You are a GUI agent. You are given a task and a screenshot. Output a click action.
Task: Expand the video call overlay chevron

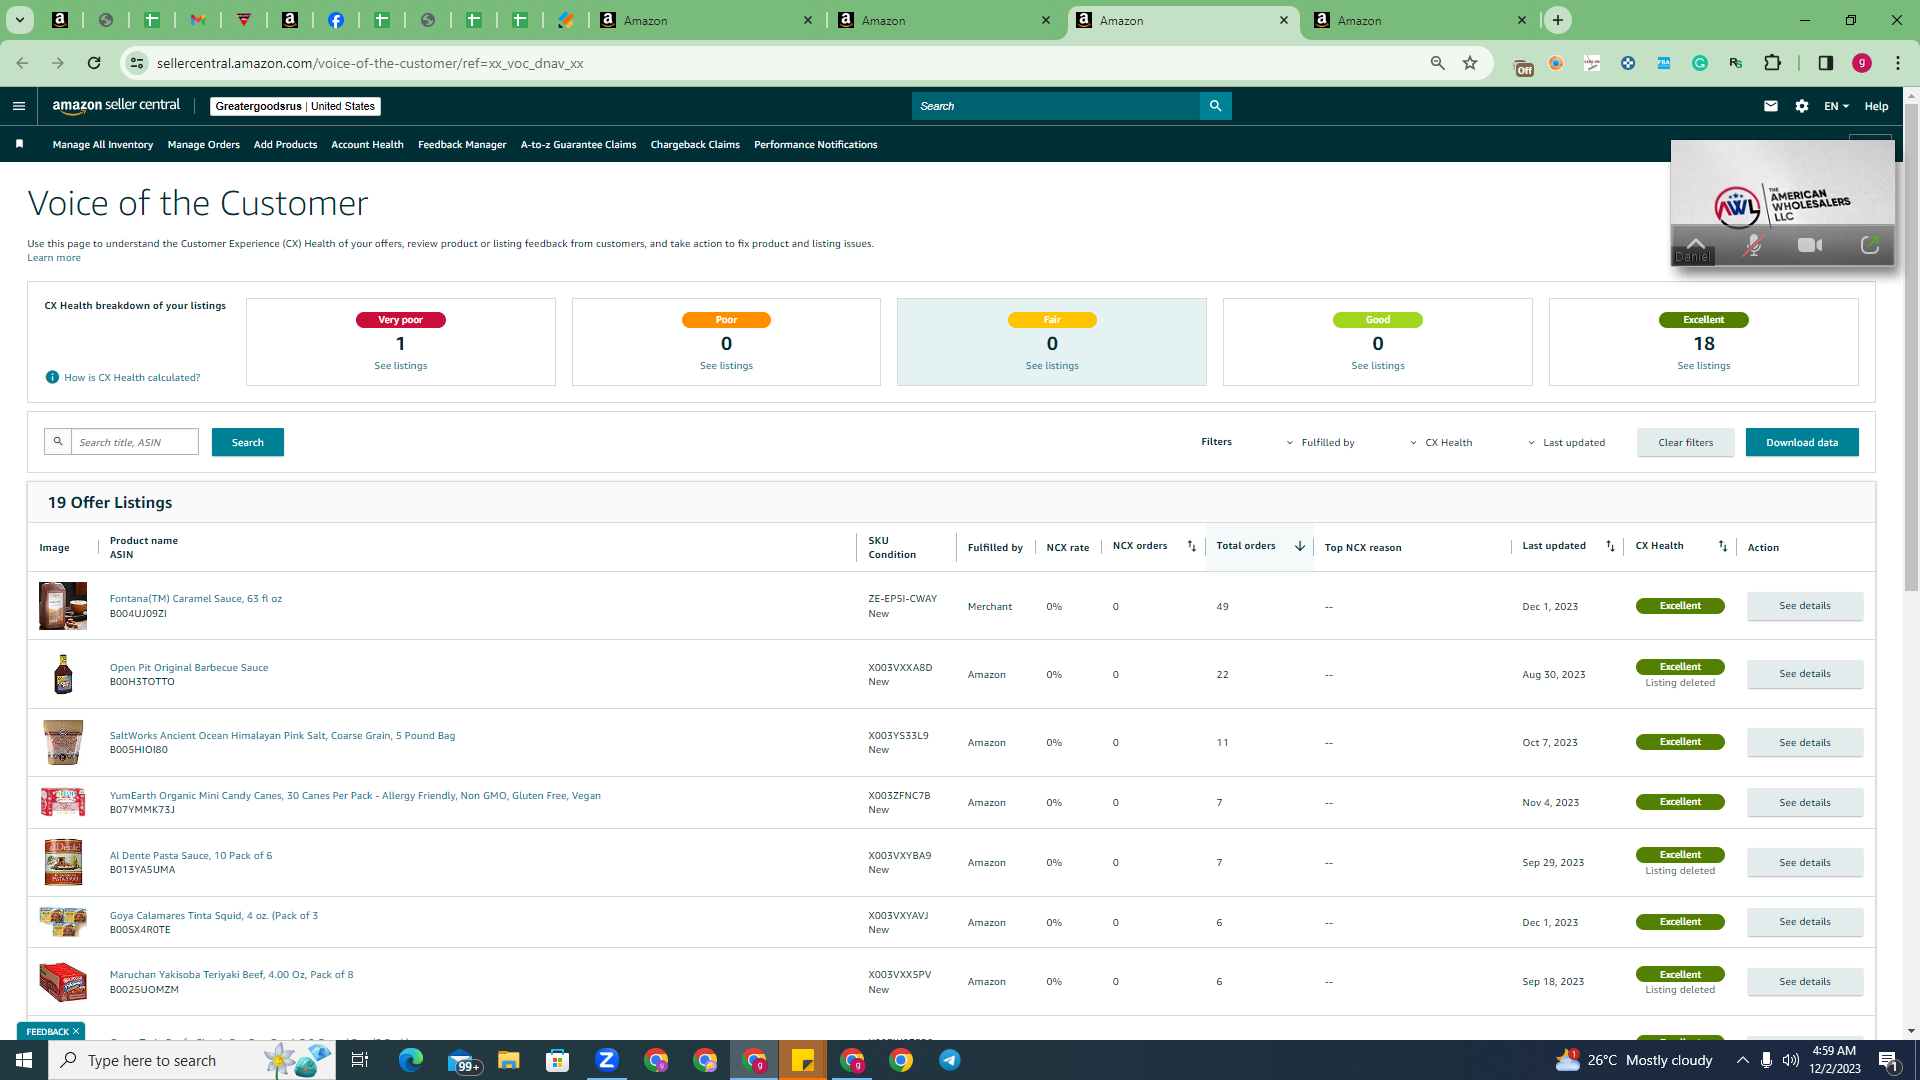[x=1696, y=243]
